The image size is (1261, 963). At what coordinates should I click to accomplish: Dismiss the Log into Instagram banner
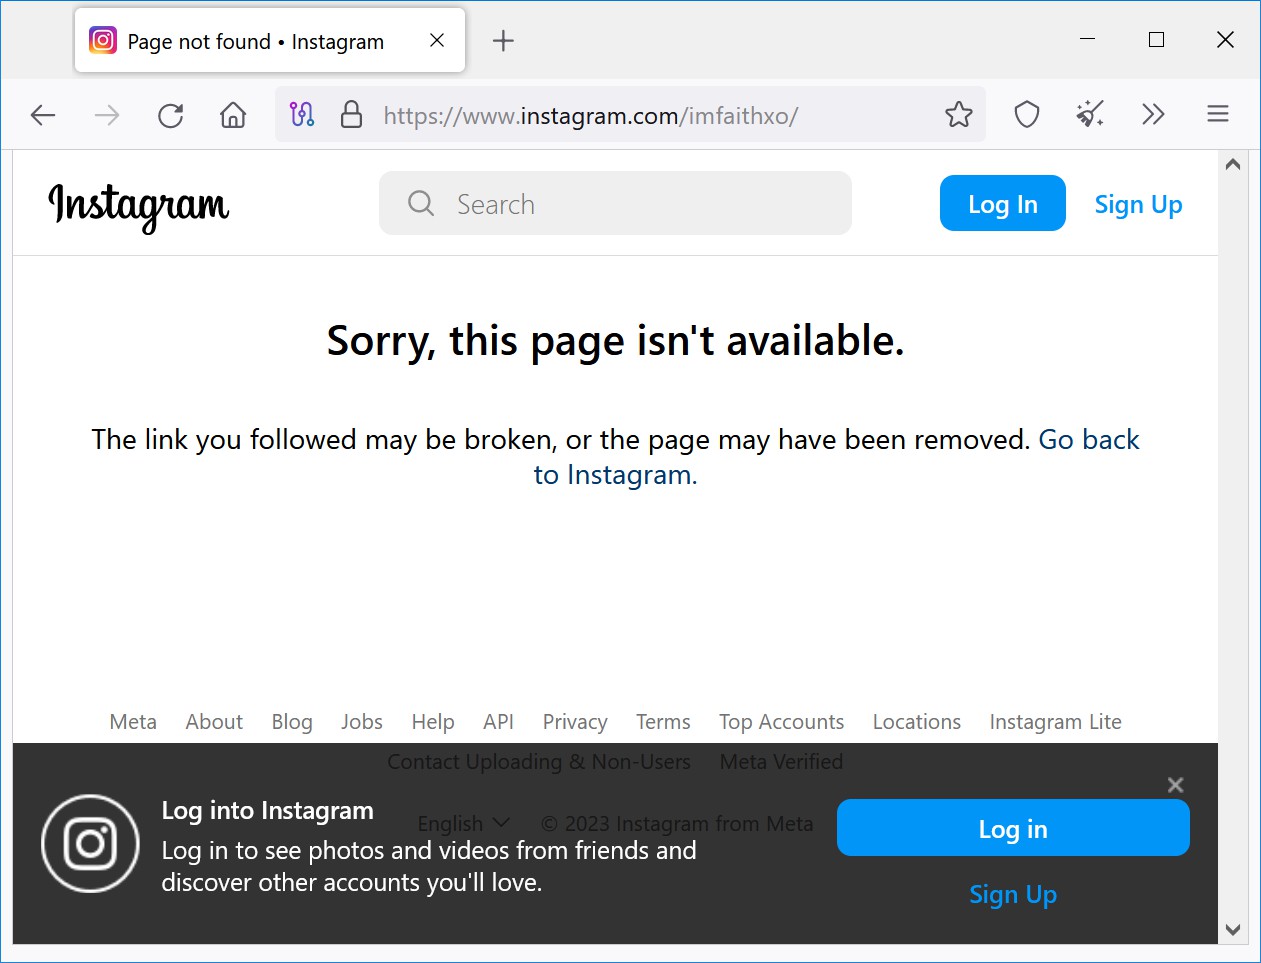[1176, 785]
